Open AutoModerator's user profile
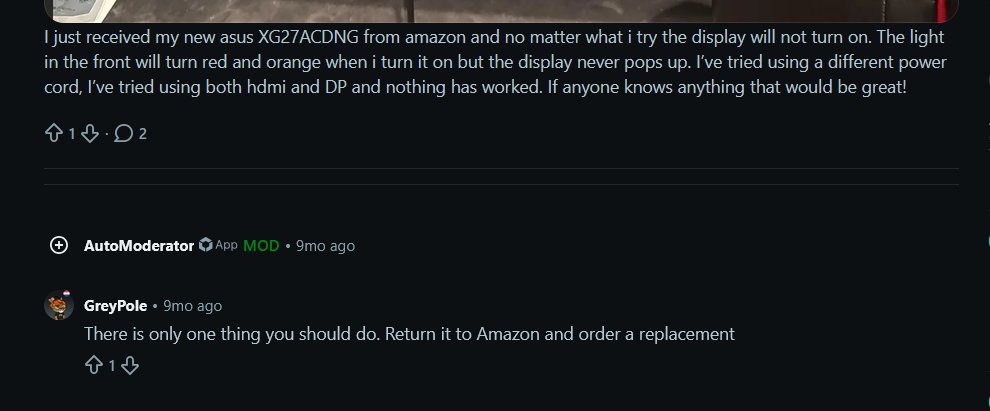 [x=138, y=246]
